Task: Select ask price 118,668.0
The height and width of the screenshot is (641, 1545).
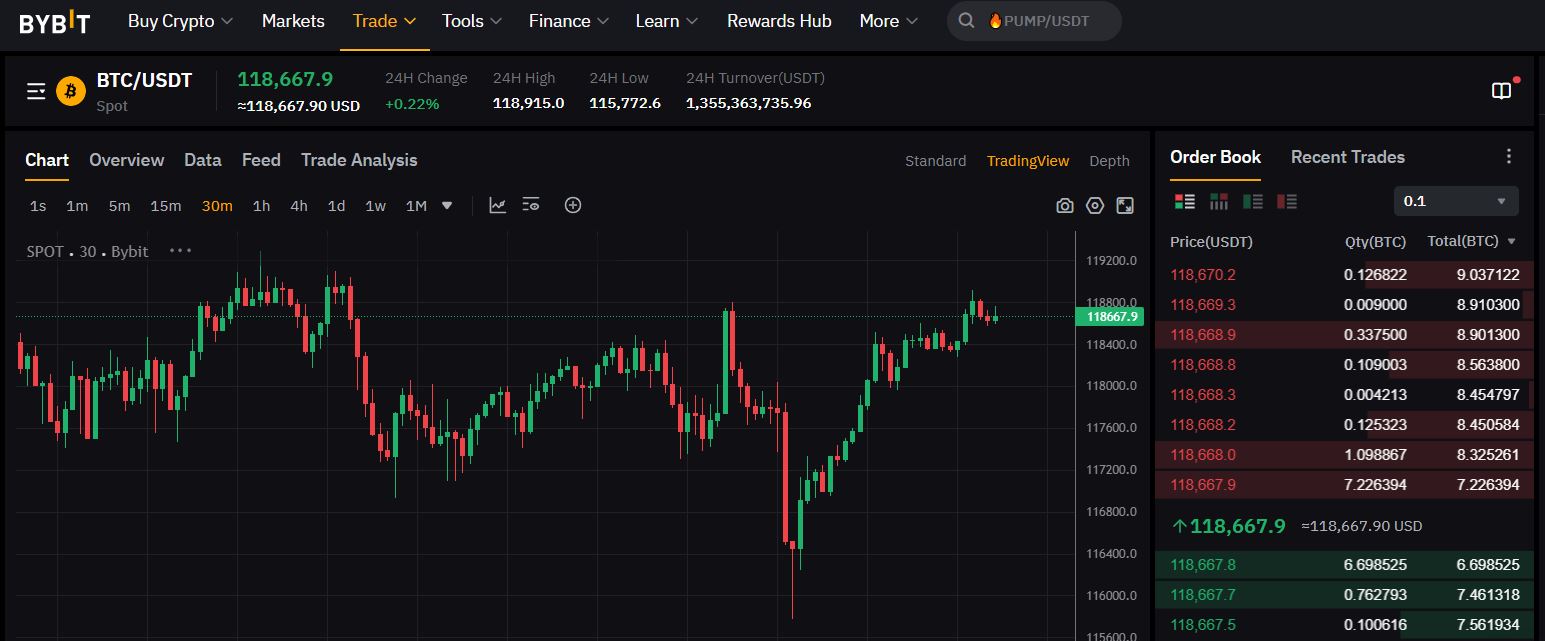Action: [1203, 455]
